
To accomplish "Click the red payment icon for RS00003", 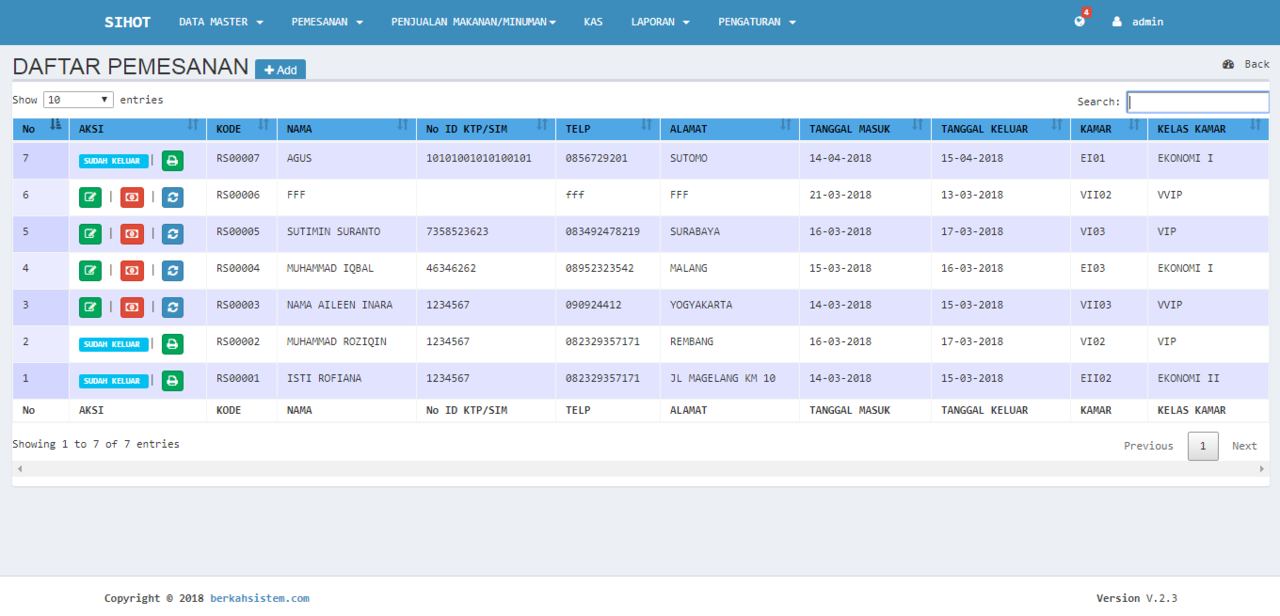I will pos(132,307).
